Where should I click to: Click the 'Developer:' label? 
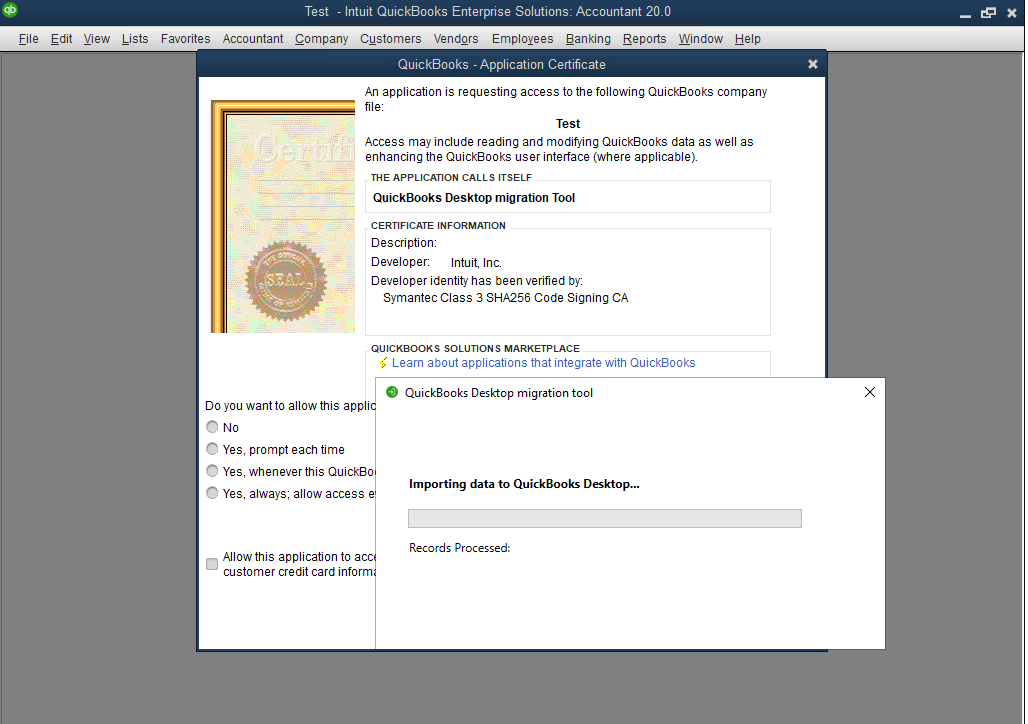click(x=401, y=262)
